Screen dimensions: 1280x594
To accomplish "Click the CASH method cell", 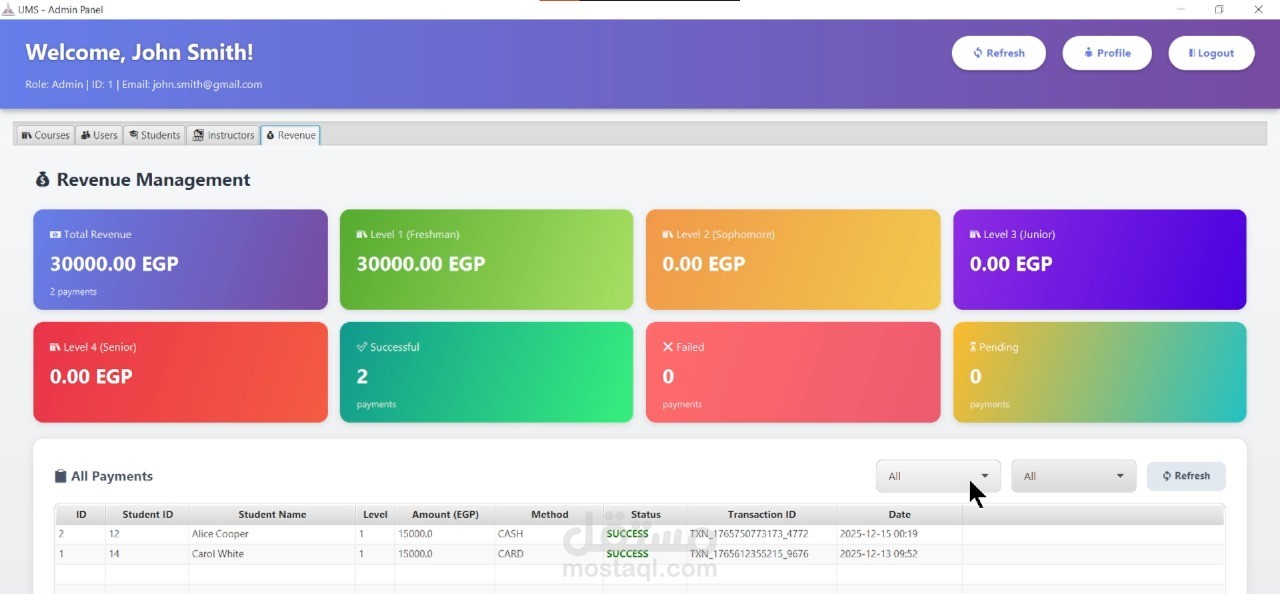I will click(549, 534).
